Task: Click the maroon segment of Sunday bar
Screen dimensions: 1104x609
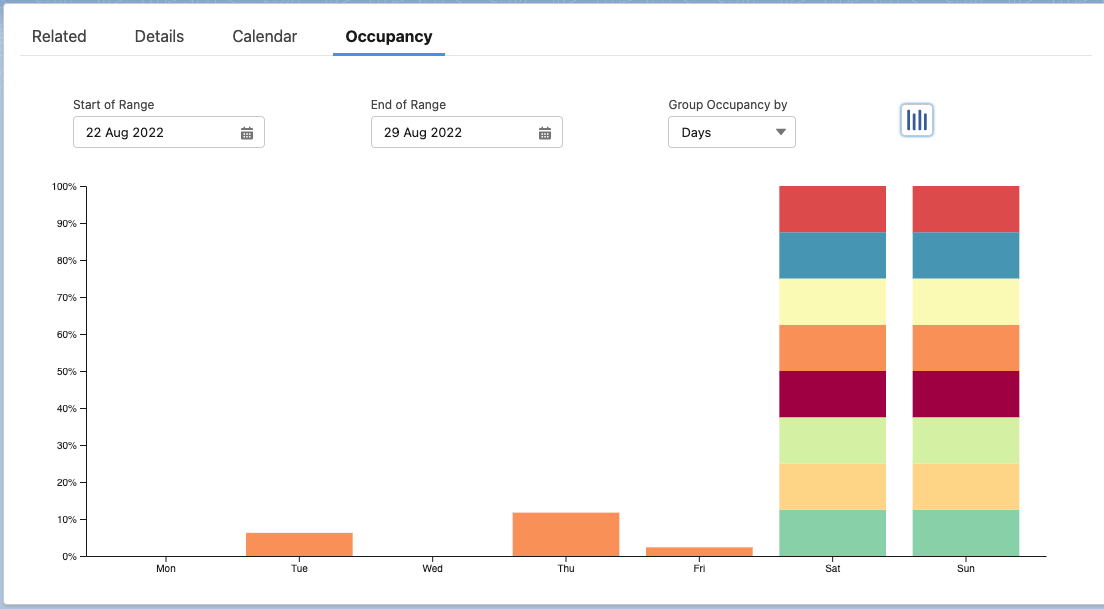Action: click(965, 394)
